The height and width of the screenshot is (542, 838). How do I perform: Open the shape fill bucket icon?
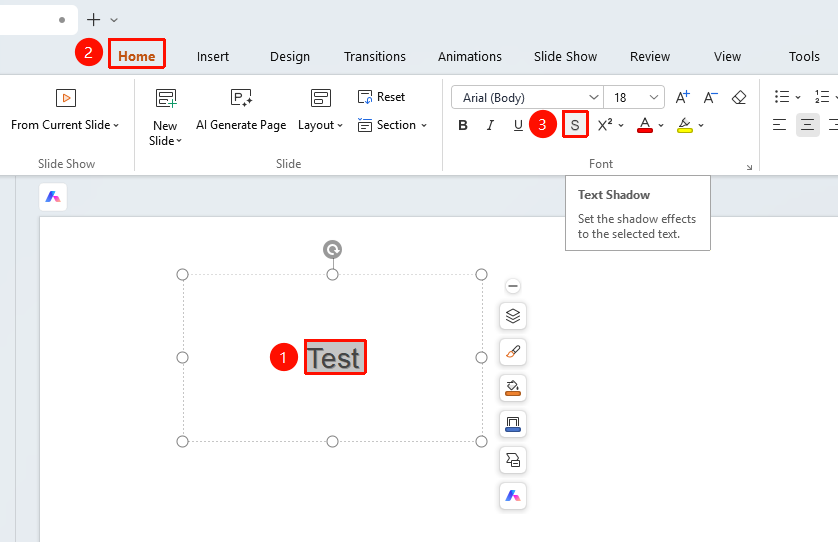coord(513,388)
